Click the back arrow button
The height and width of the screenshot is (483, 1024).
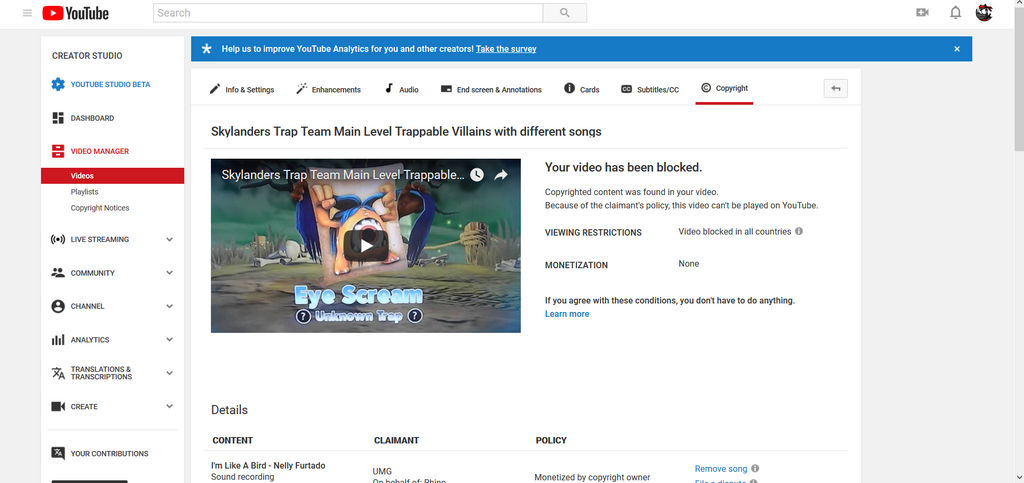(x=835, y=89)
